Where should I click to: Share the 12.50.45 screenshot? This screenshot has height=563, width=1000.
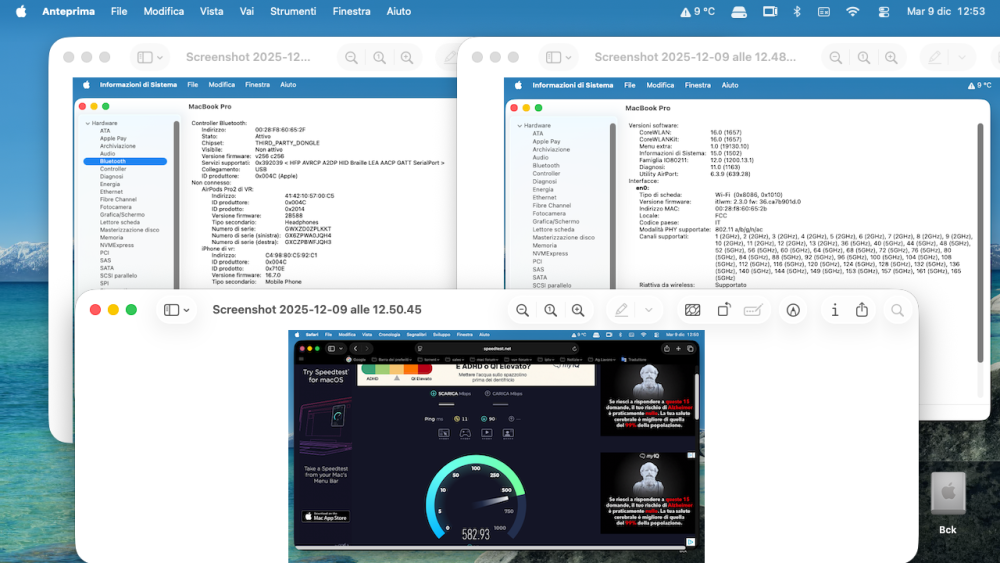[862, 310]
